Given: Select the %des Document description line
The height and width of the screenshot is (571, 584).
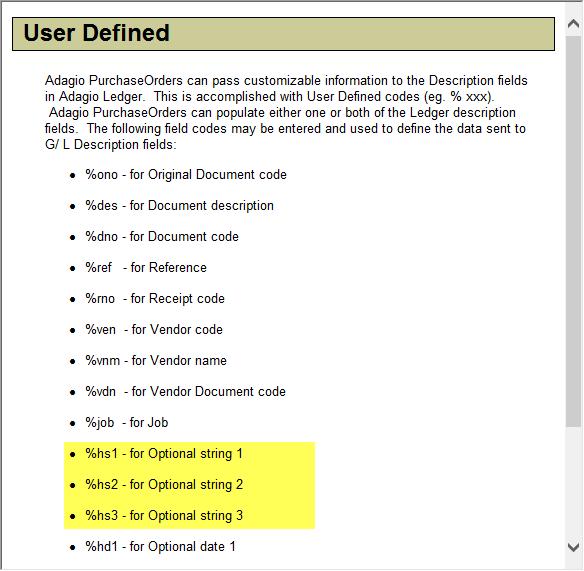Looking at the screenshot, I should (x=180, y=206).
